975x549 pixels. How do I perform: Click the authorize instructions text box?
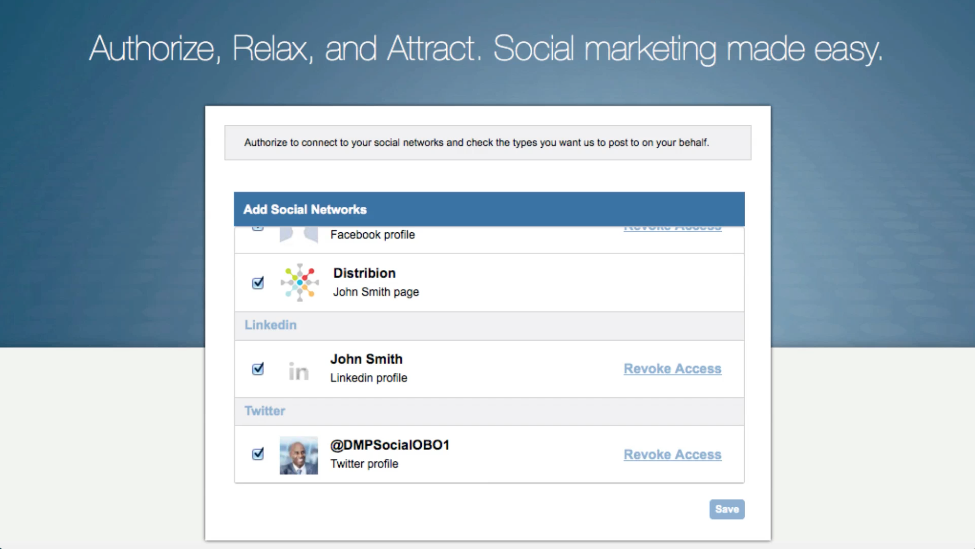tap(488, 142)
